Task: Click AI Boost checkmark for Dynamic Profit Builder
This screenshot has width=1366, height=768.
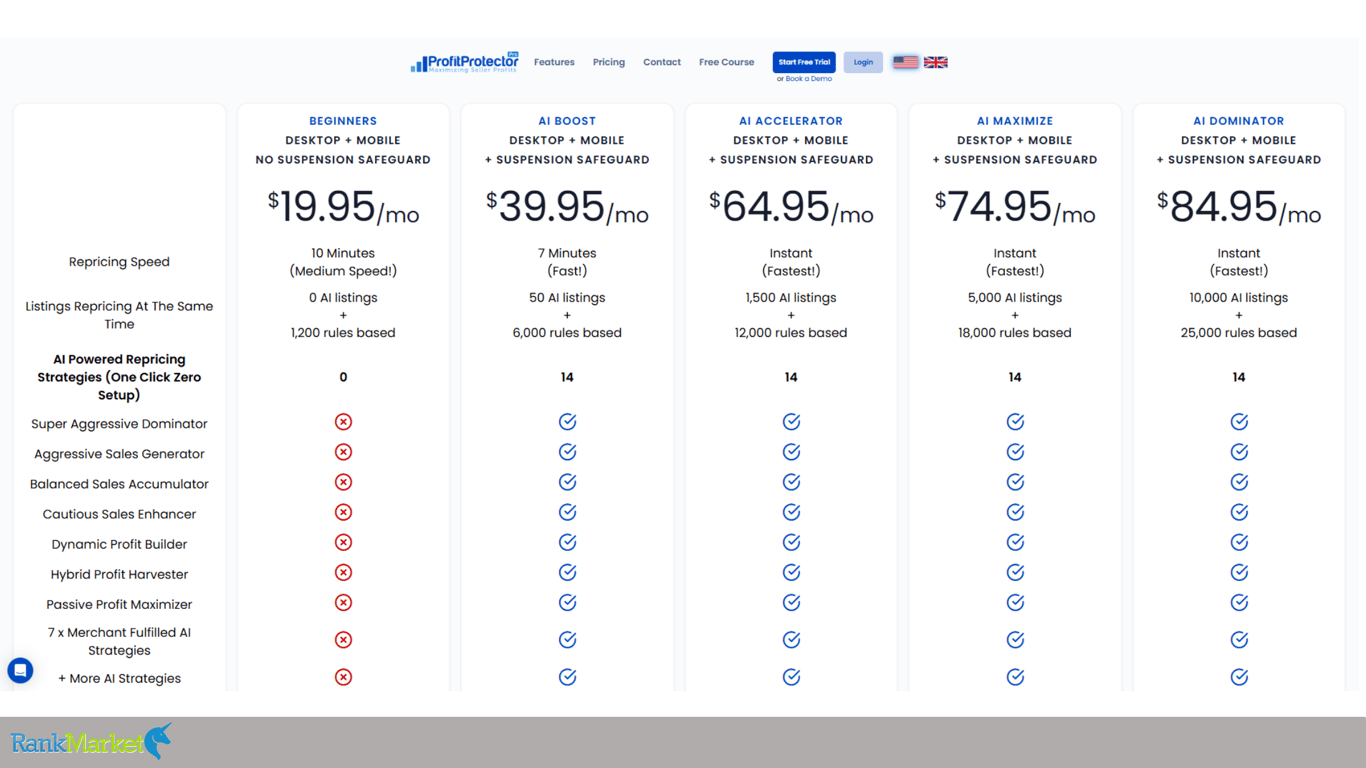Action: [567, 542]
